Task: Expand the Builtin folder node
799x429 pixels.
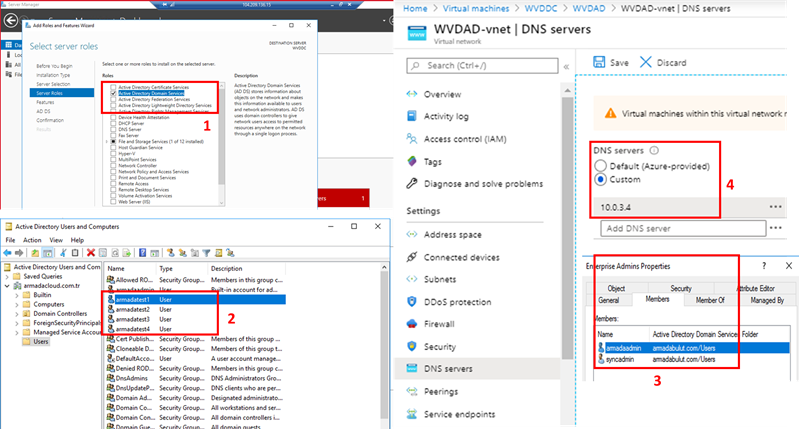Action: pos(17,295)
